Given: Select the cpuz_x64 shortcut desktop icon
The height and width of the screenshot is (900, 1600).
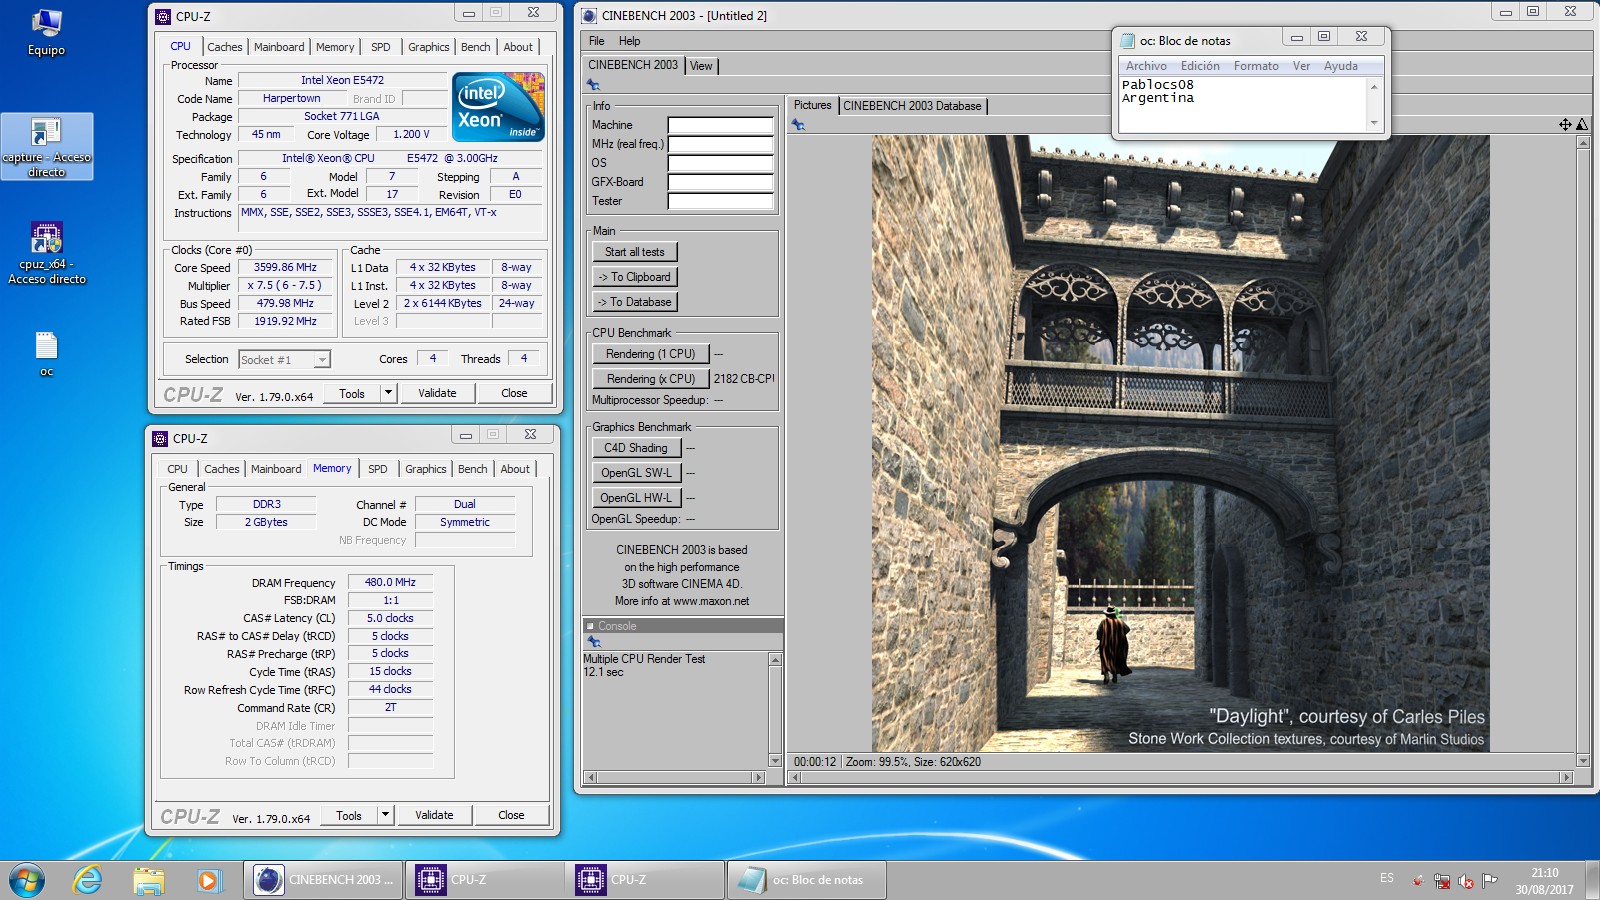Looking at the screenshot, I should (47, 253).
